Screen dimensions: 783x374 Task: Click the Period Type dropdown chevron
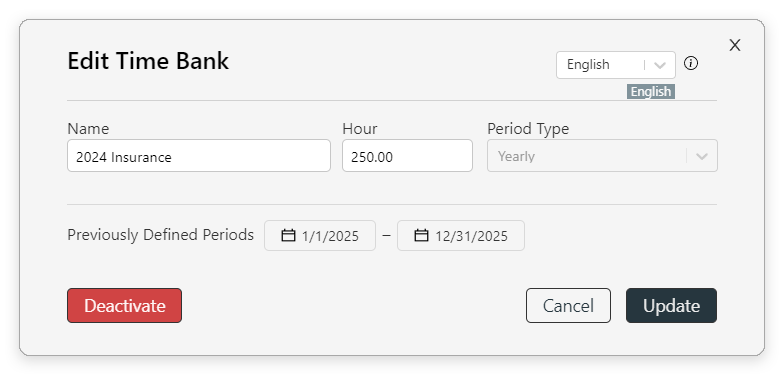pos(702,156)
